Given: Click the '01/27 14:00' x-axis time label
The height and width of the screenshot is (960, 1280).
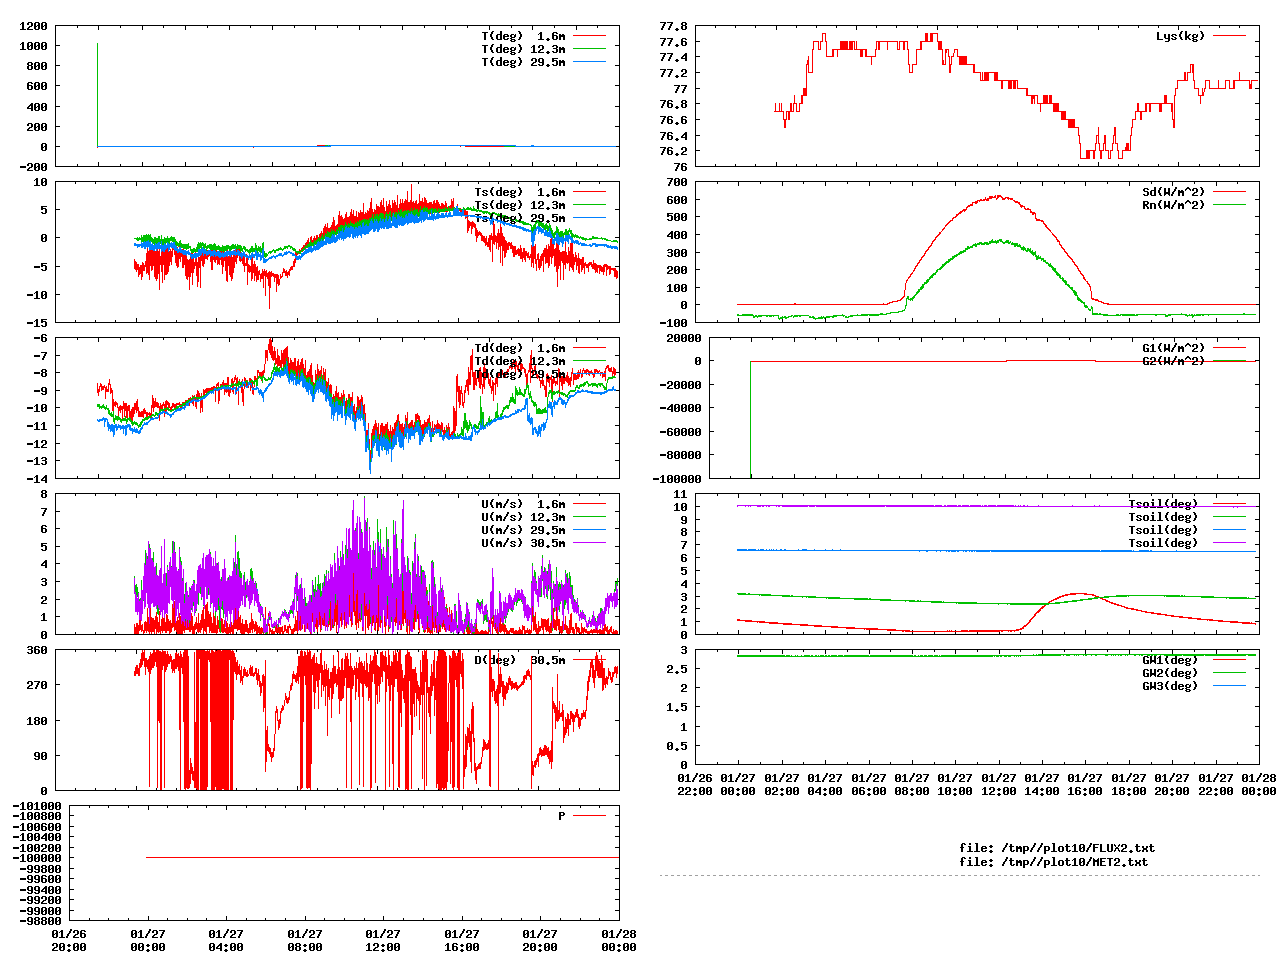Looking at the screenshot, I should pyautogui.click(x=1042, y=785).
